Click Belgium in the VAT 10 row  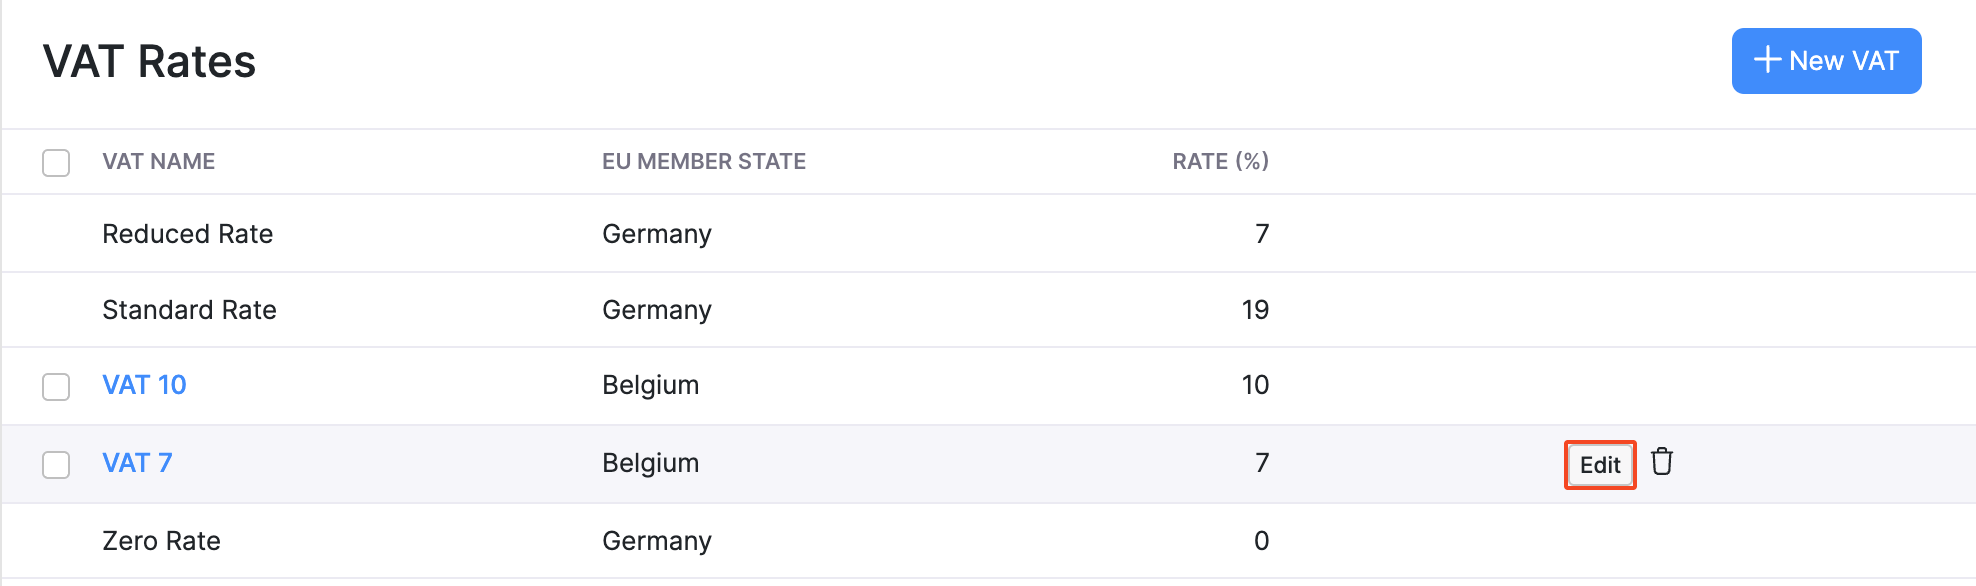point(650,385)
